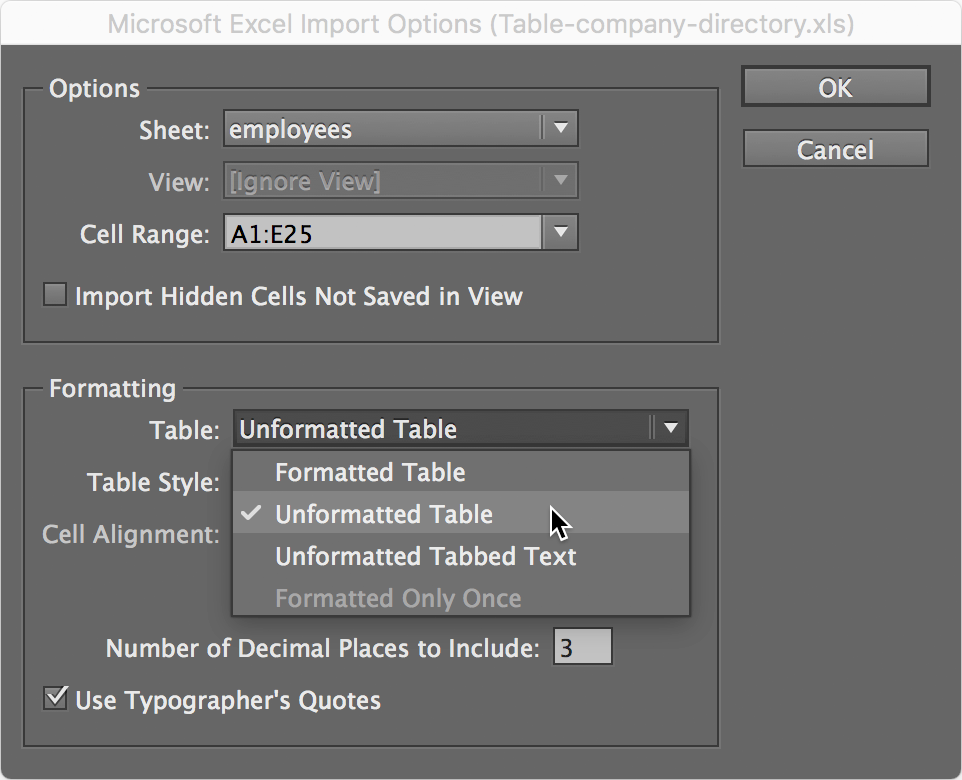Click the Table dropdown arrow icon
962x780 pixels.
672,428
